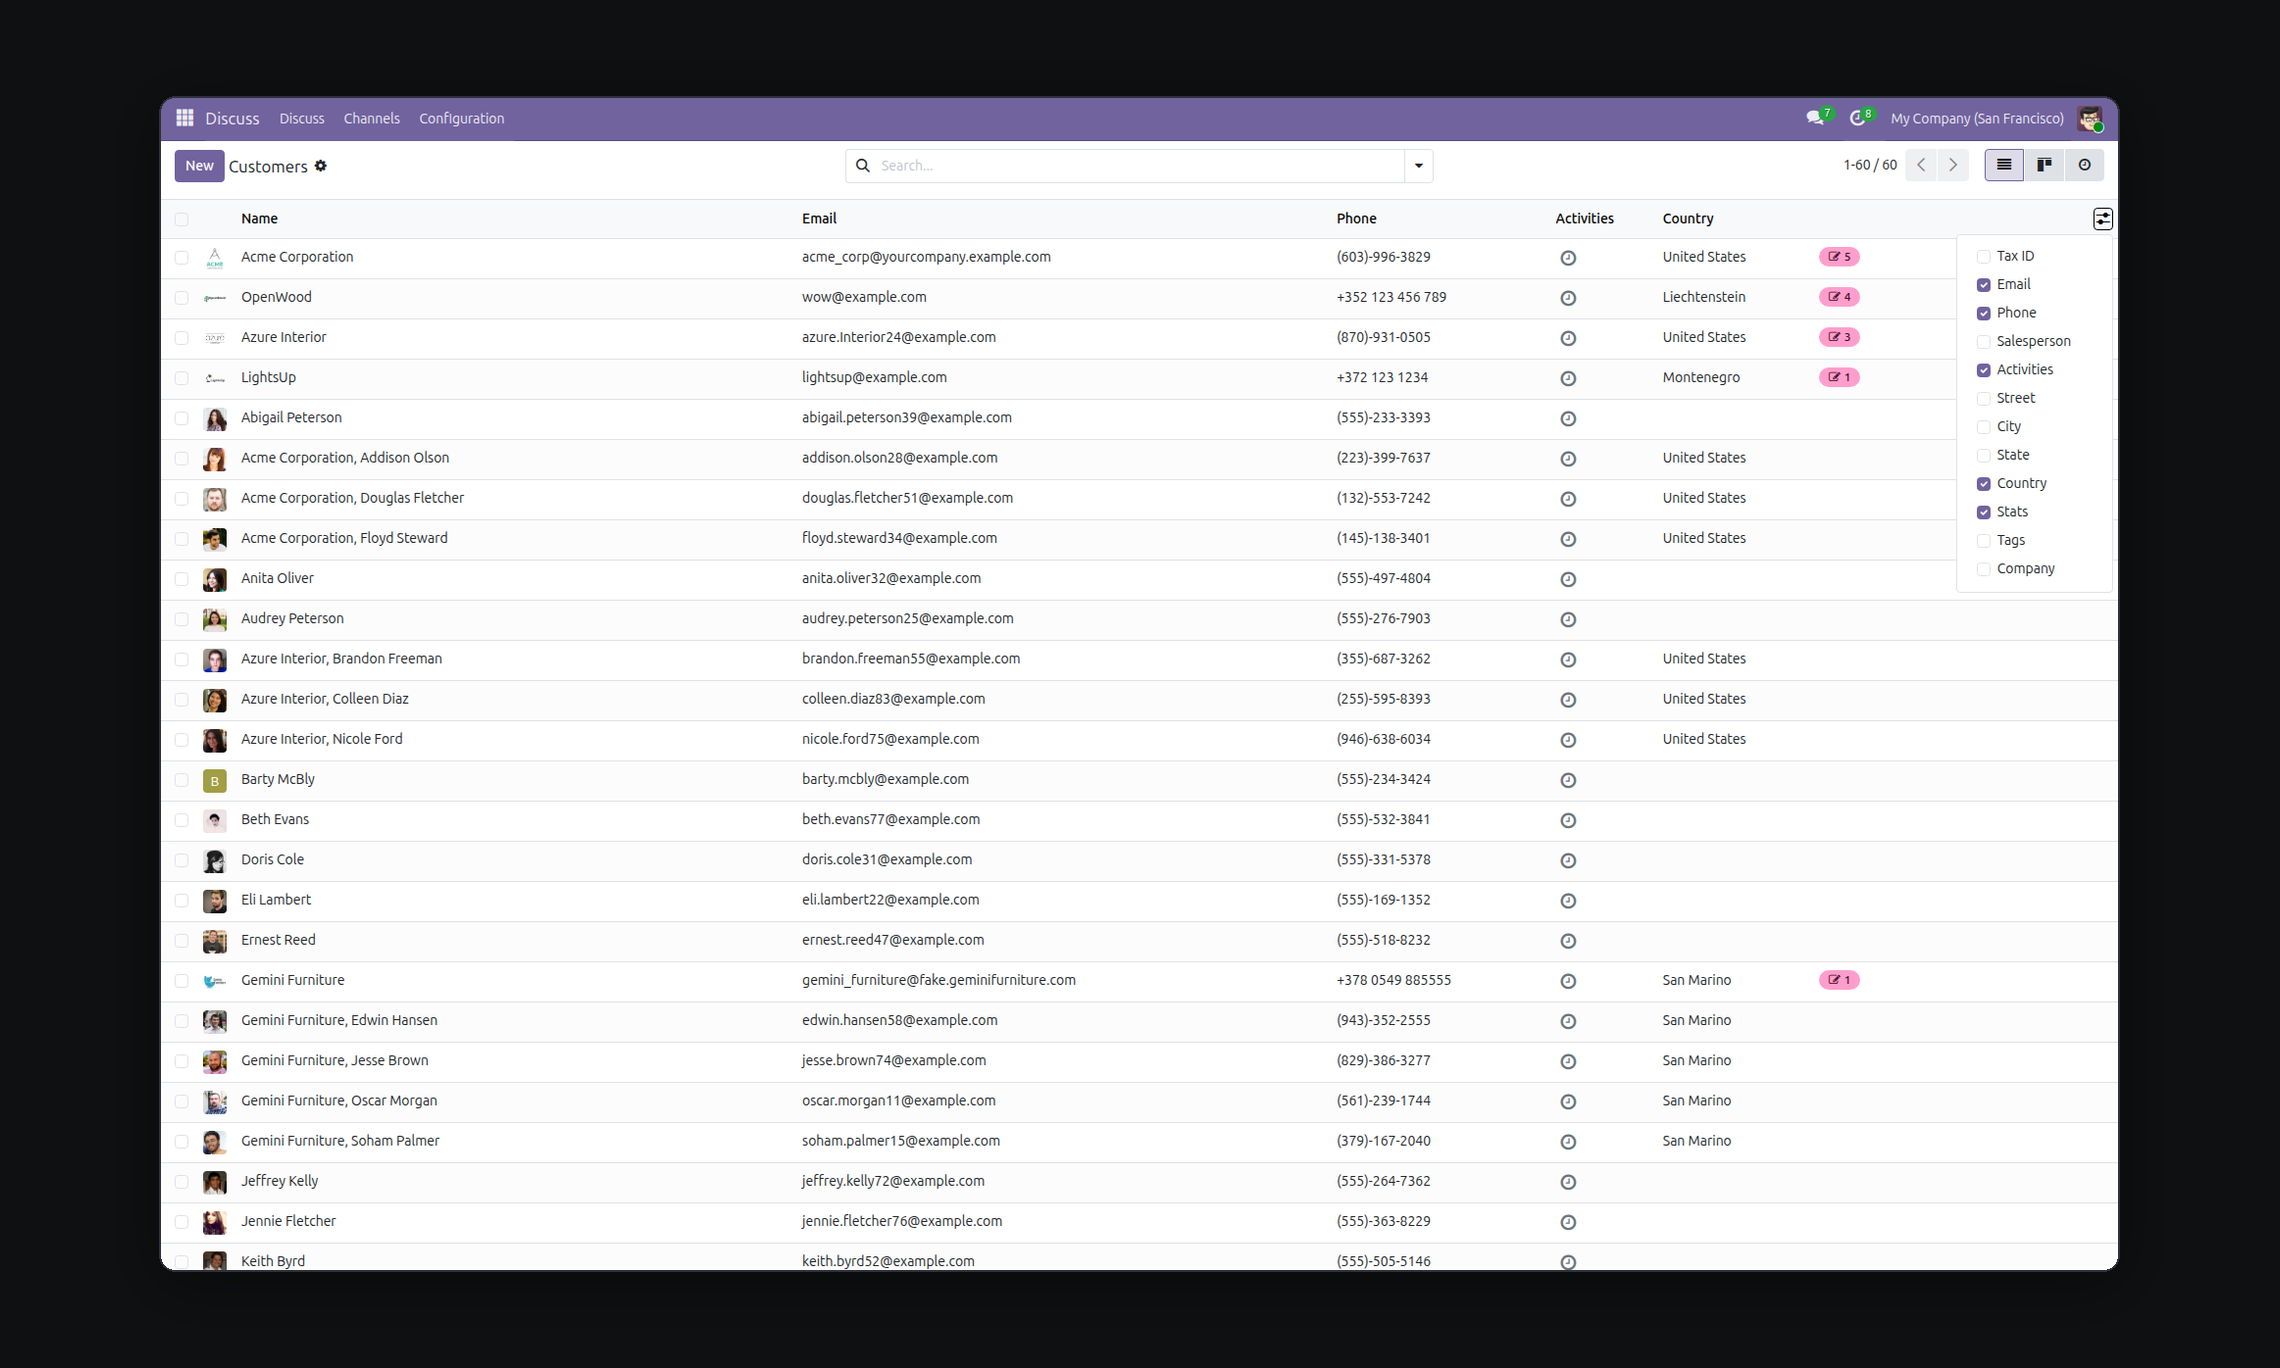The width and height of the screenshot is (2280, 1368).
Task: Go to the previous page arrow
Action: click(x=1921, y=165)
